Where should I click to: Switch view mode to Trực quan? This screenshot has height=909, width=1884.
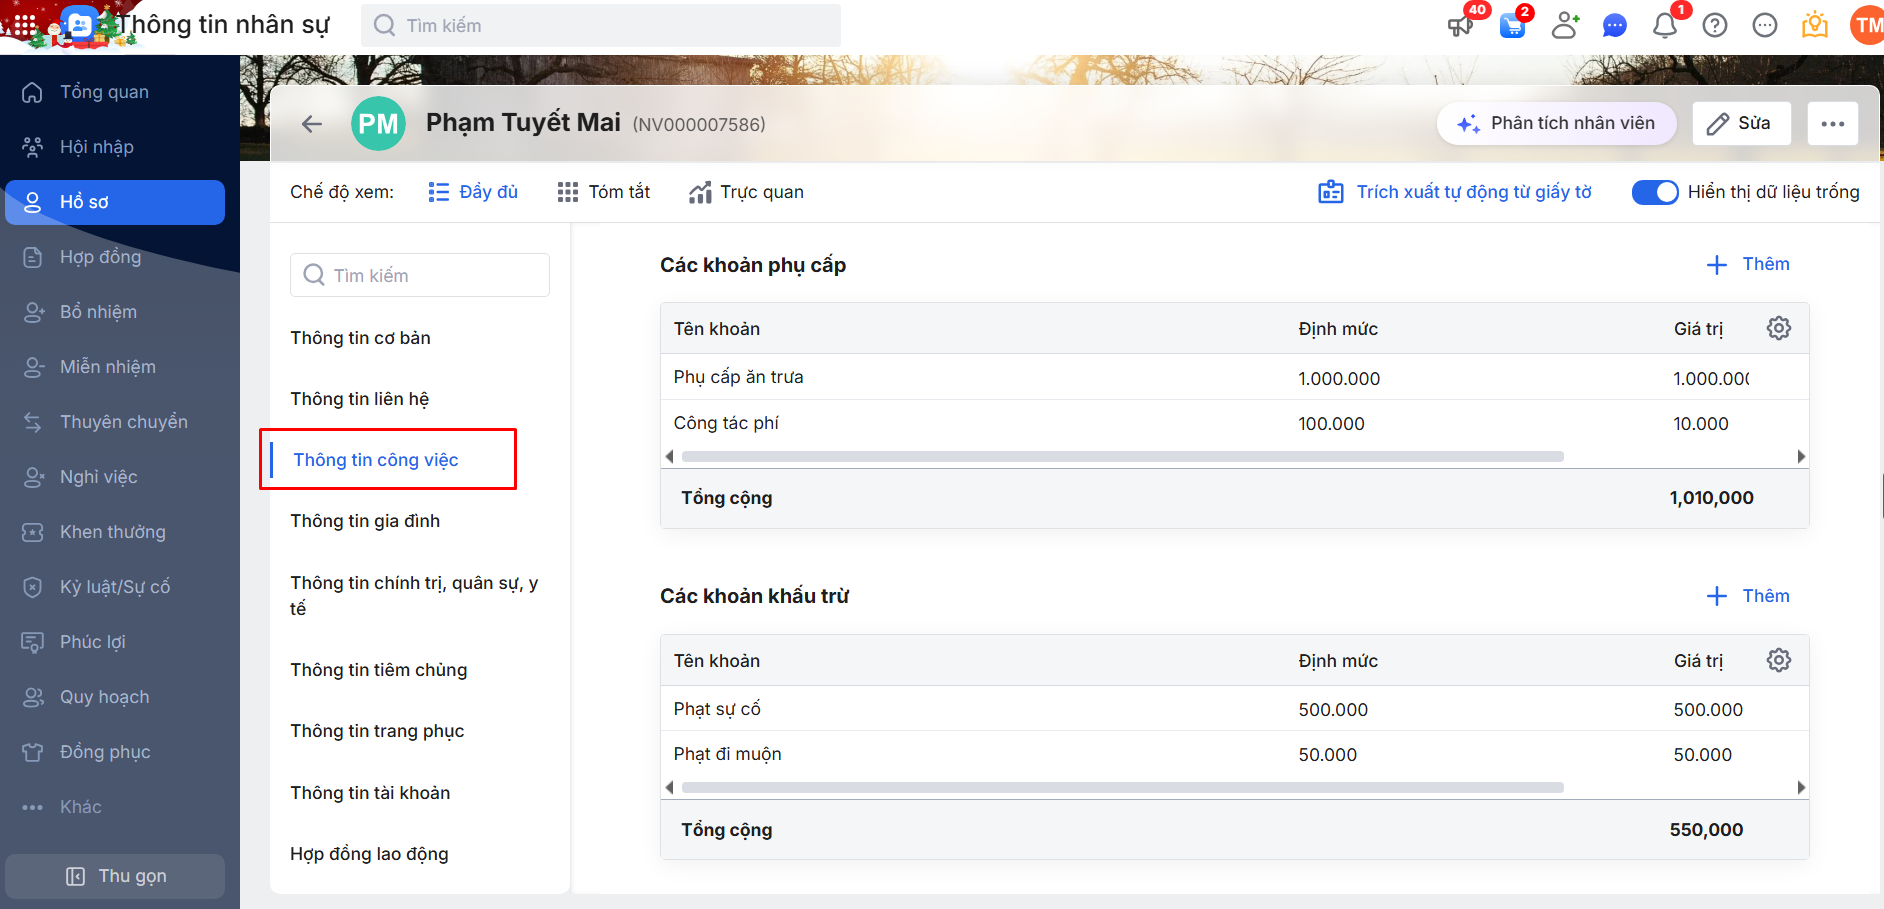click(746, 192)
